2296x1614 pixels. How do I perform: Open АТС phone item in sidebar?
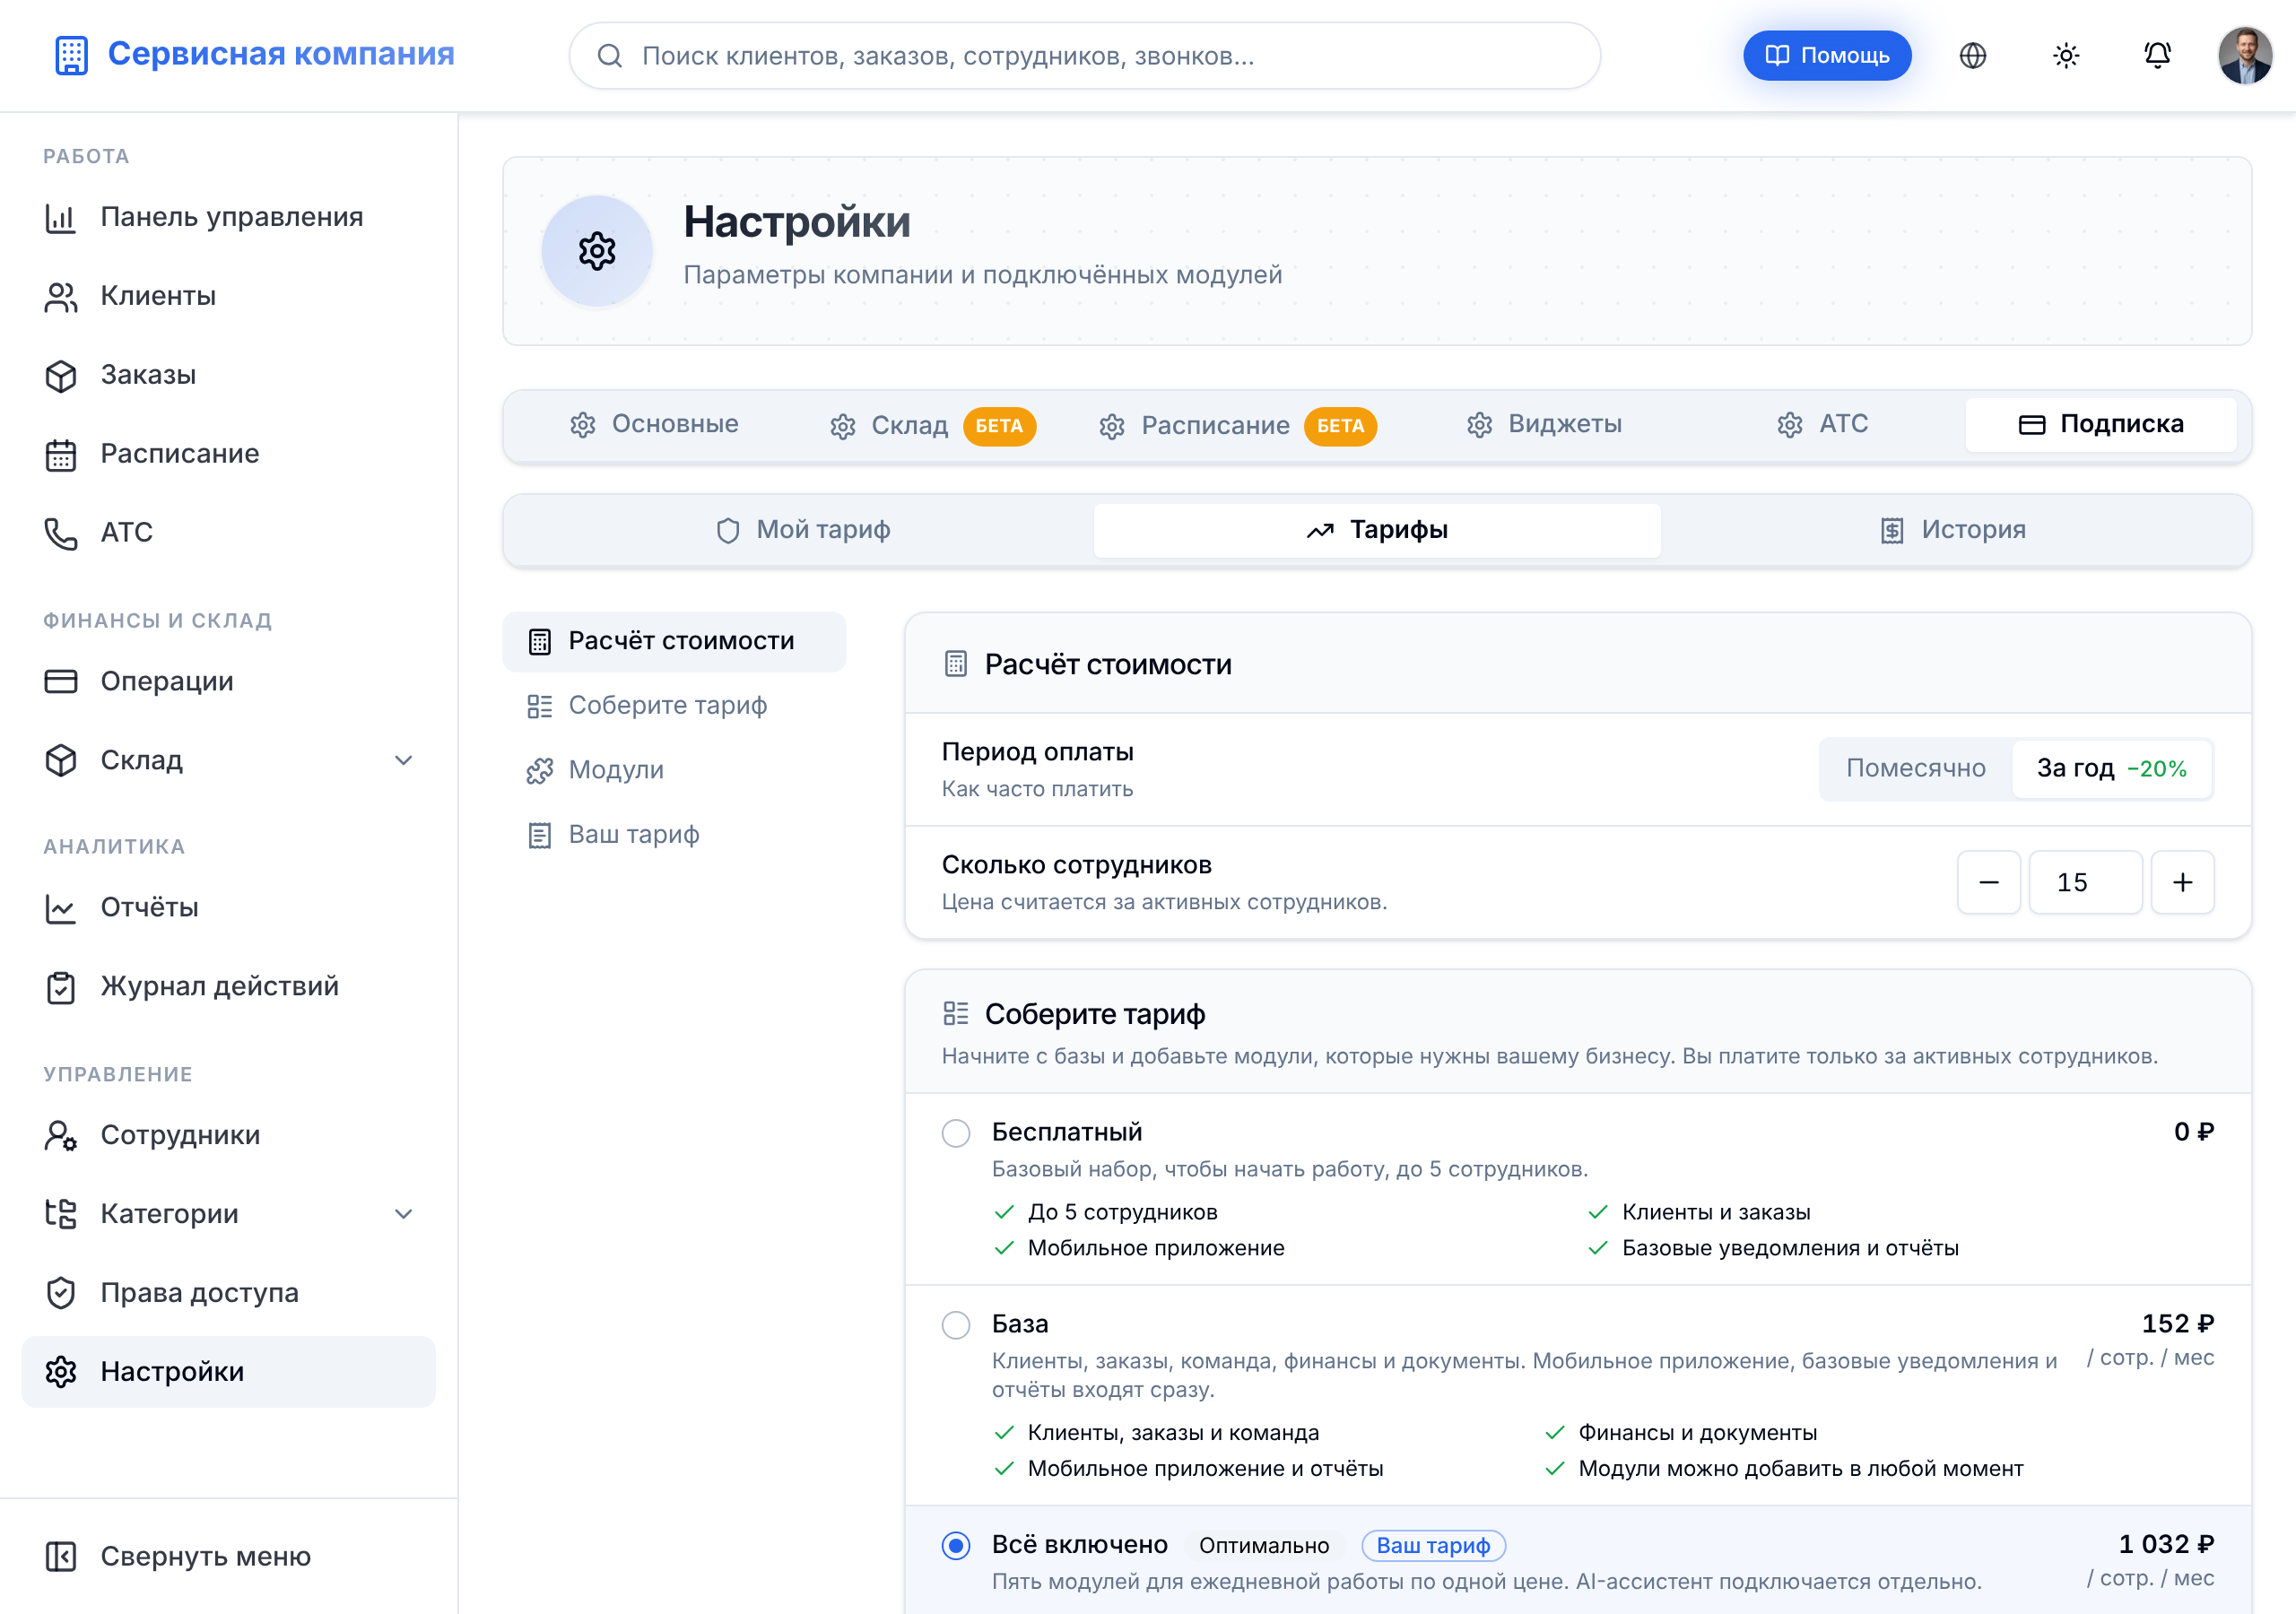(229, 533)
